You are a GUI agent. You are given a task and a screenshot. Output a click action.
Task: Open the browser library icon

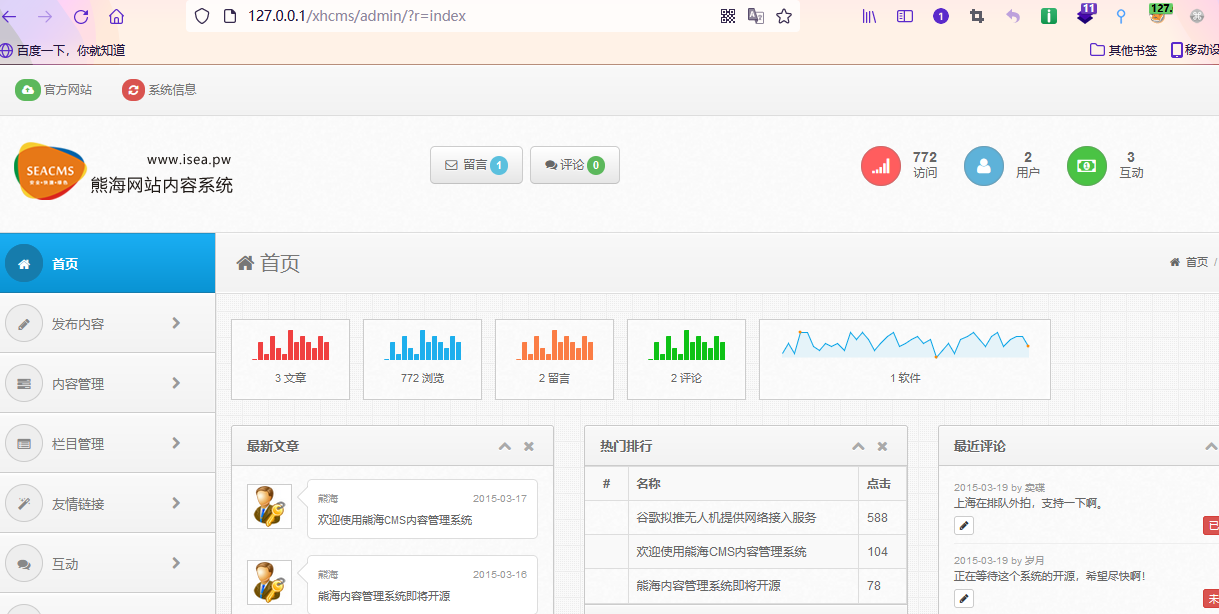870,16
